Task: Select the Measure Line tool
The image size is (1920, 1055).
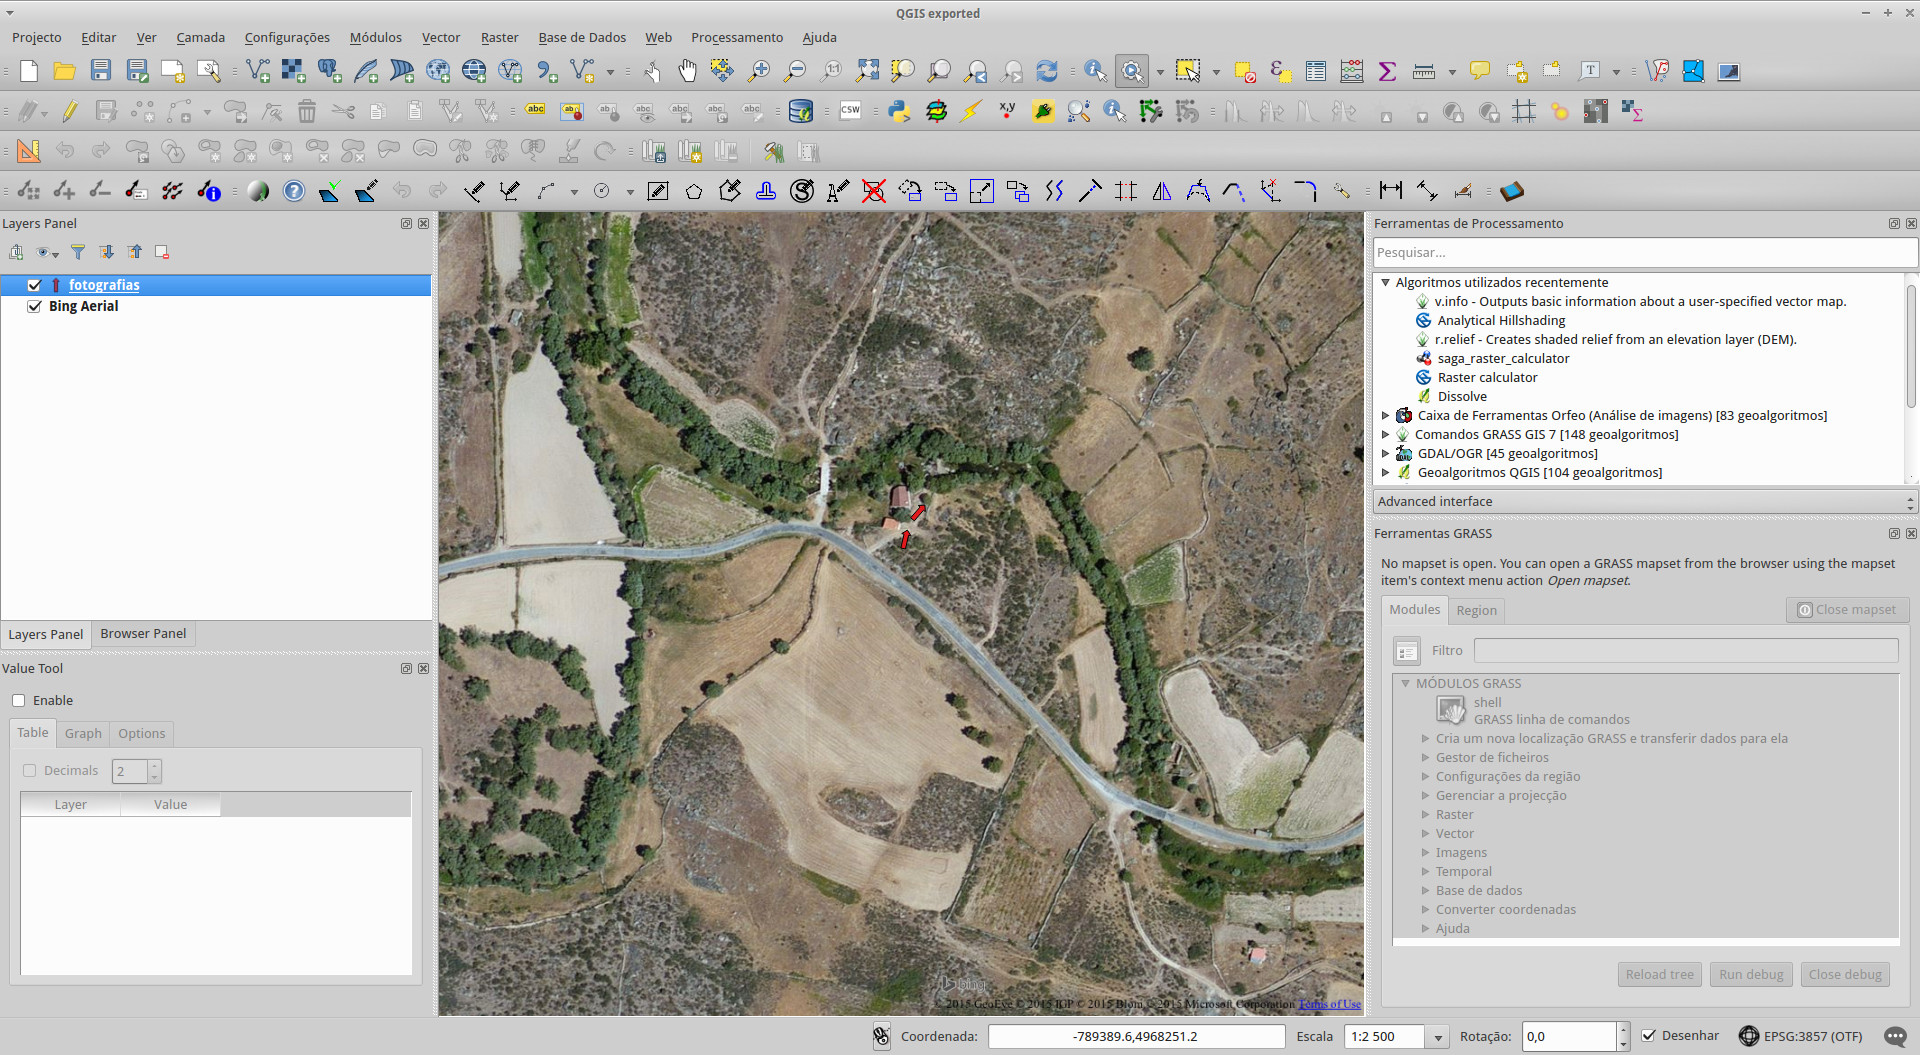Action: [x=1424, y=71]
